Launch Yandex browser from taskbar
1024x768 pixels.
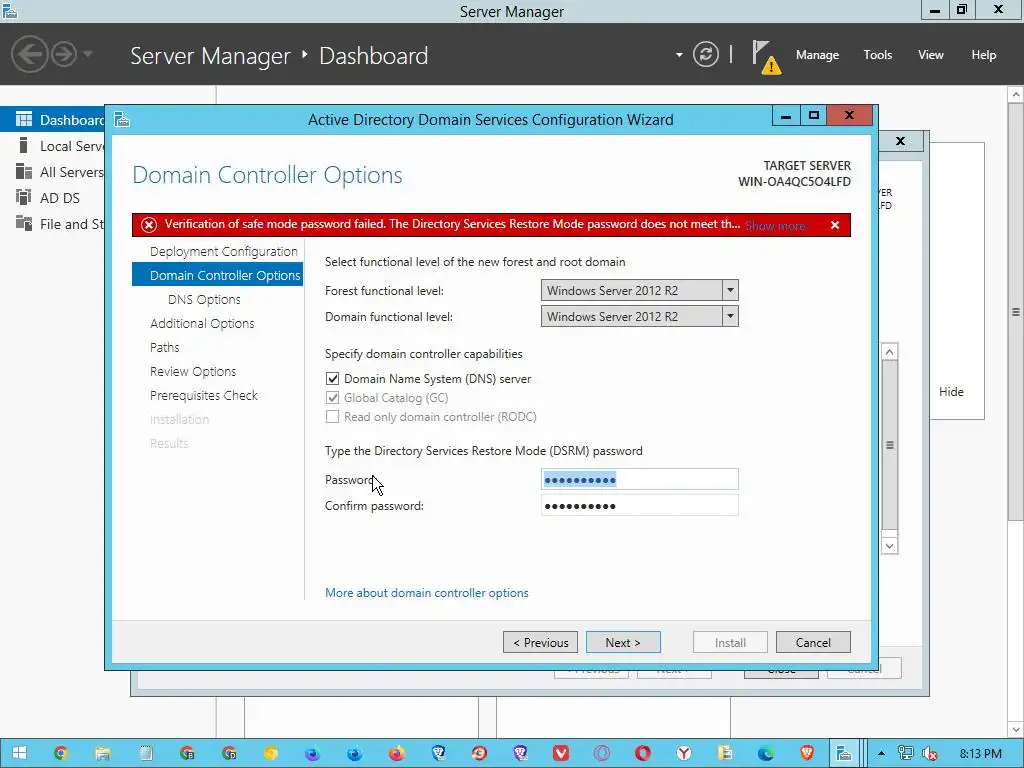684,754
